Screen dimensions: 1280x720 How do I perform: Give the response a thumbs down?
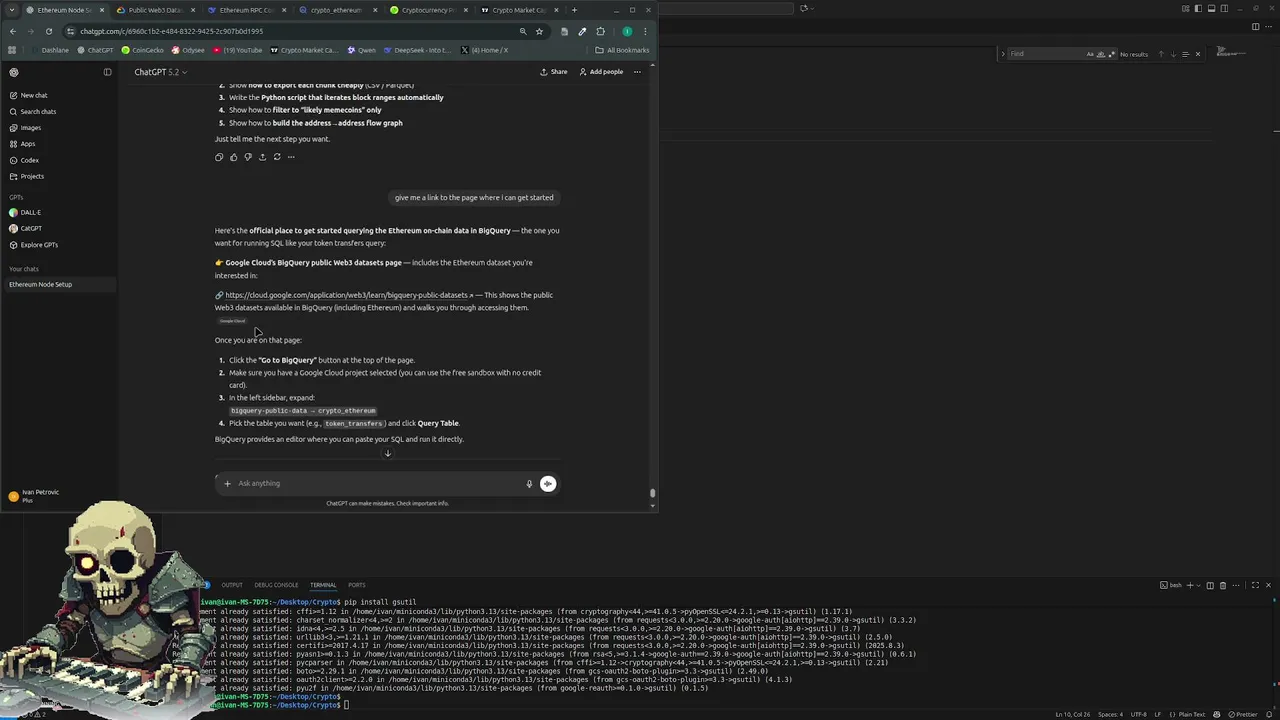point(248,157)
